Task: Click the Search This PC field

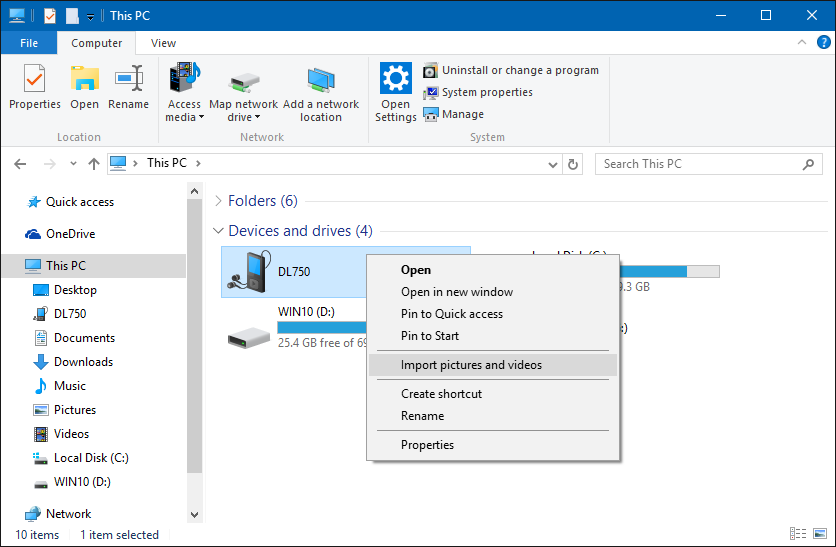Action: [x=709, y=164]
